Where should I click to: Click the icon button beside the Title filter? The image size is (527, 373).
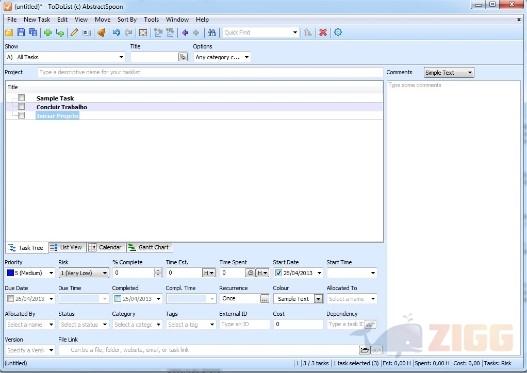click(183, 57)
